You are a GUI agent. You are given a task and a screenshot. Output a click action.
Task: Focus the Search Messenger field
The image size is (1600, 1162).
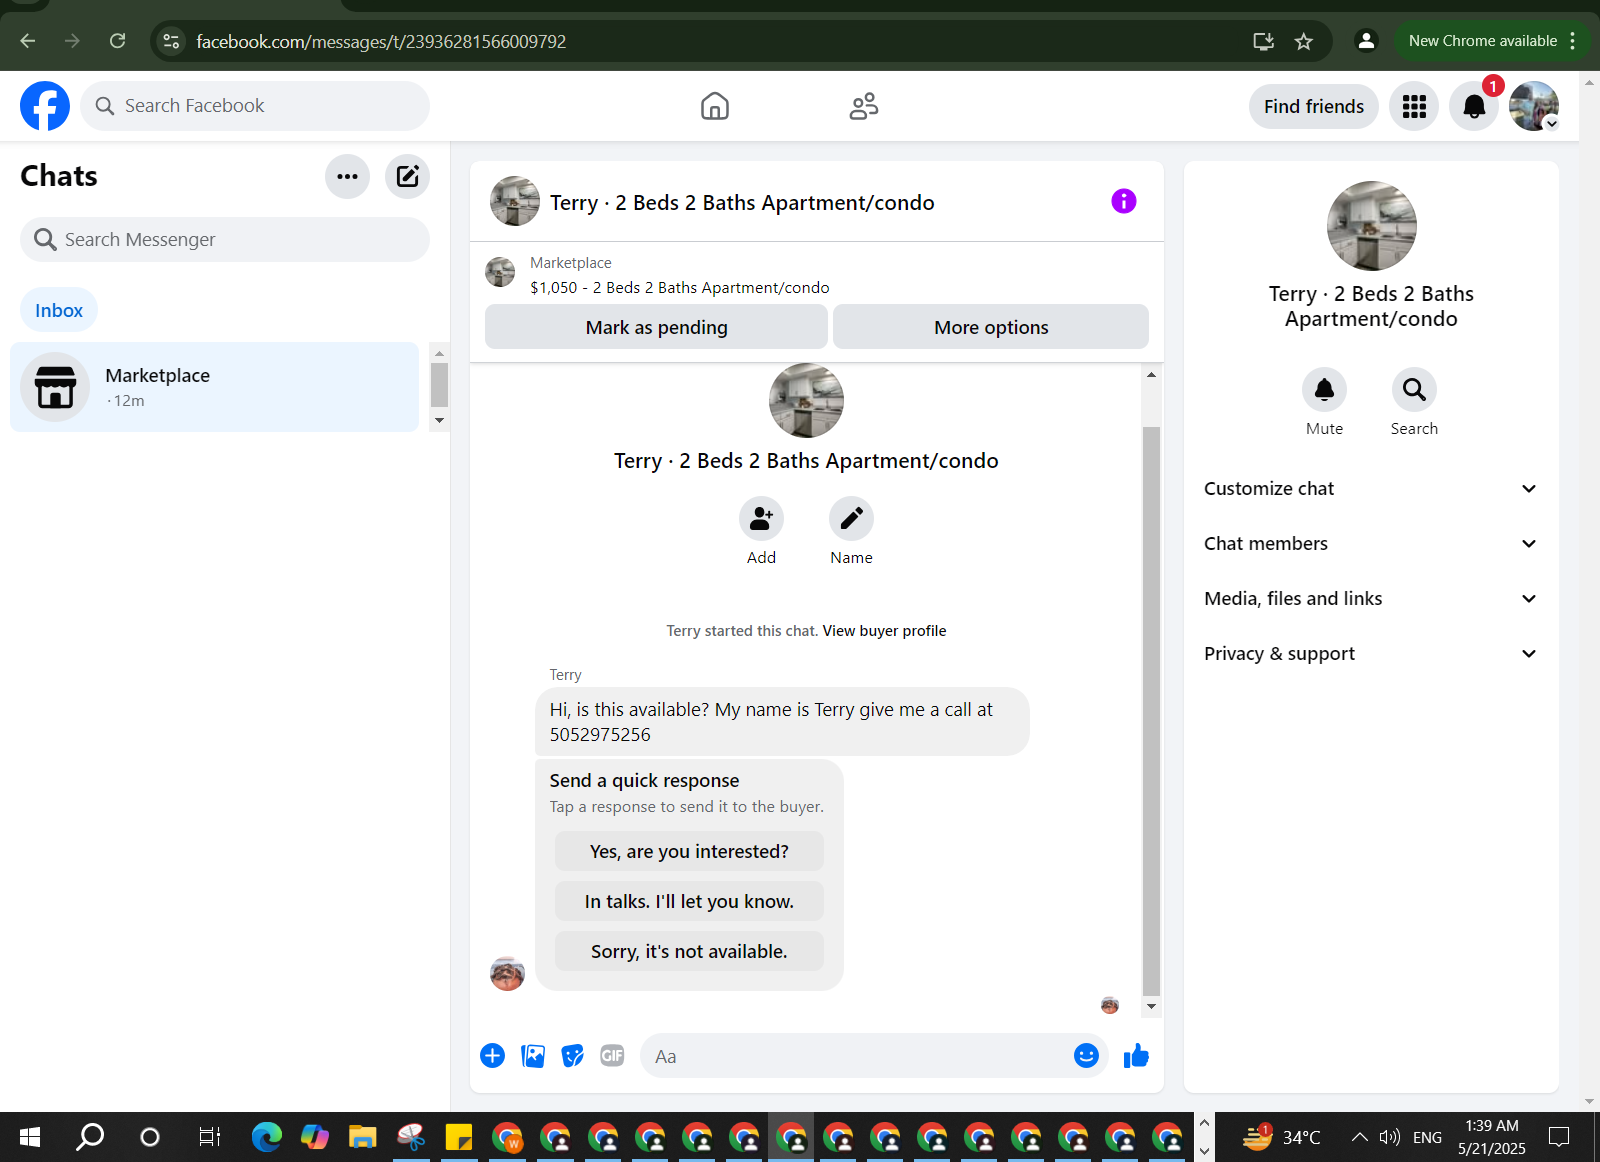(225, 239)
